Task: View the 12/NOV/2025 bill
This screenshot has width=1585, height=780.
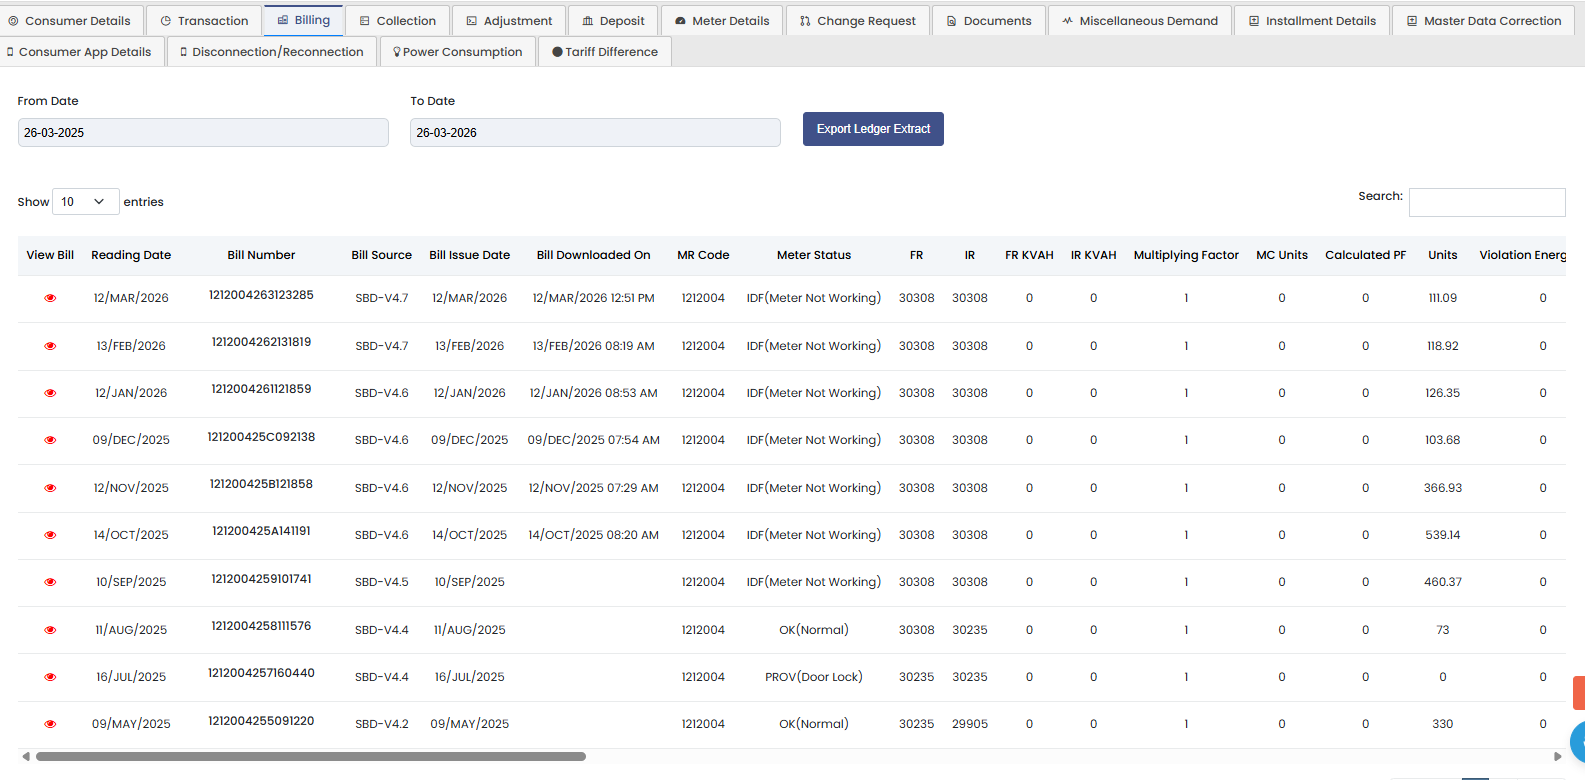Action: (x=50, y=488)
